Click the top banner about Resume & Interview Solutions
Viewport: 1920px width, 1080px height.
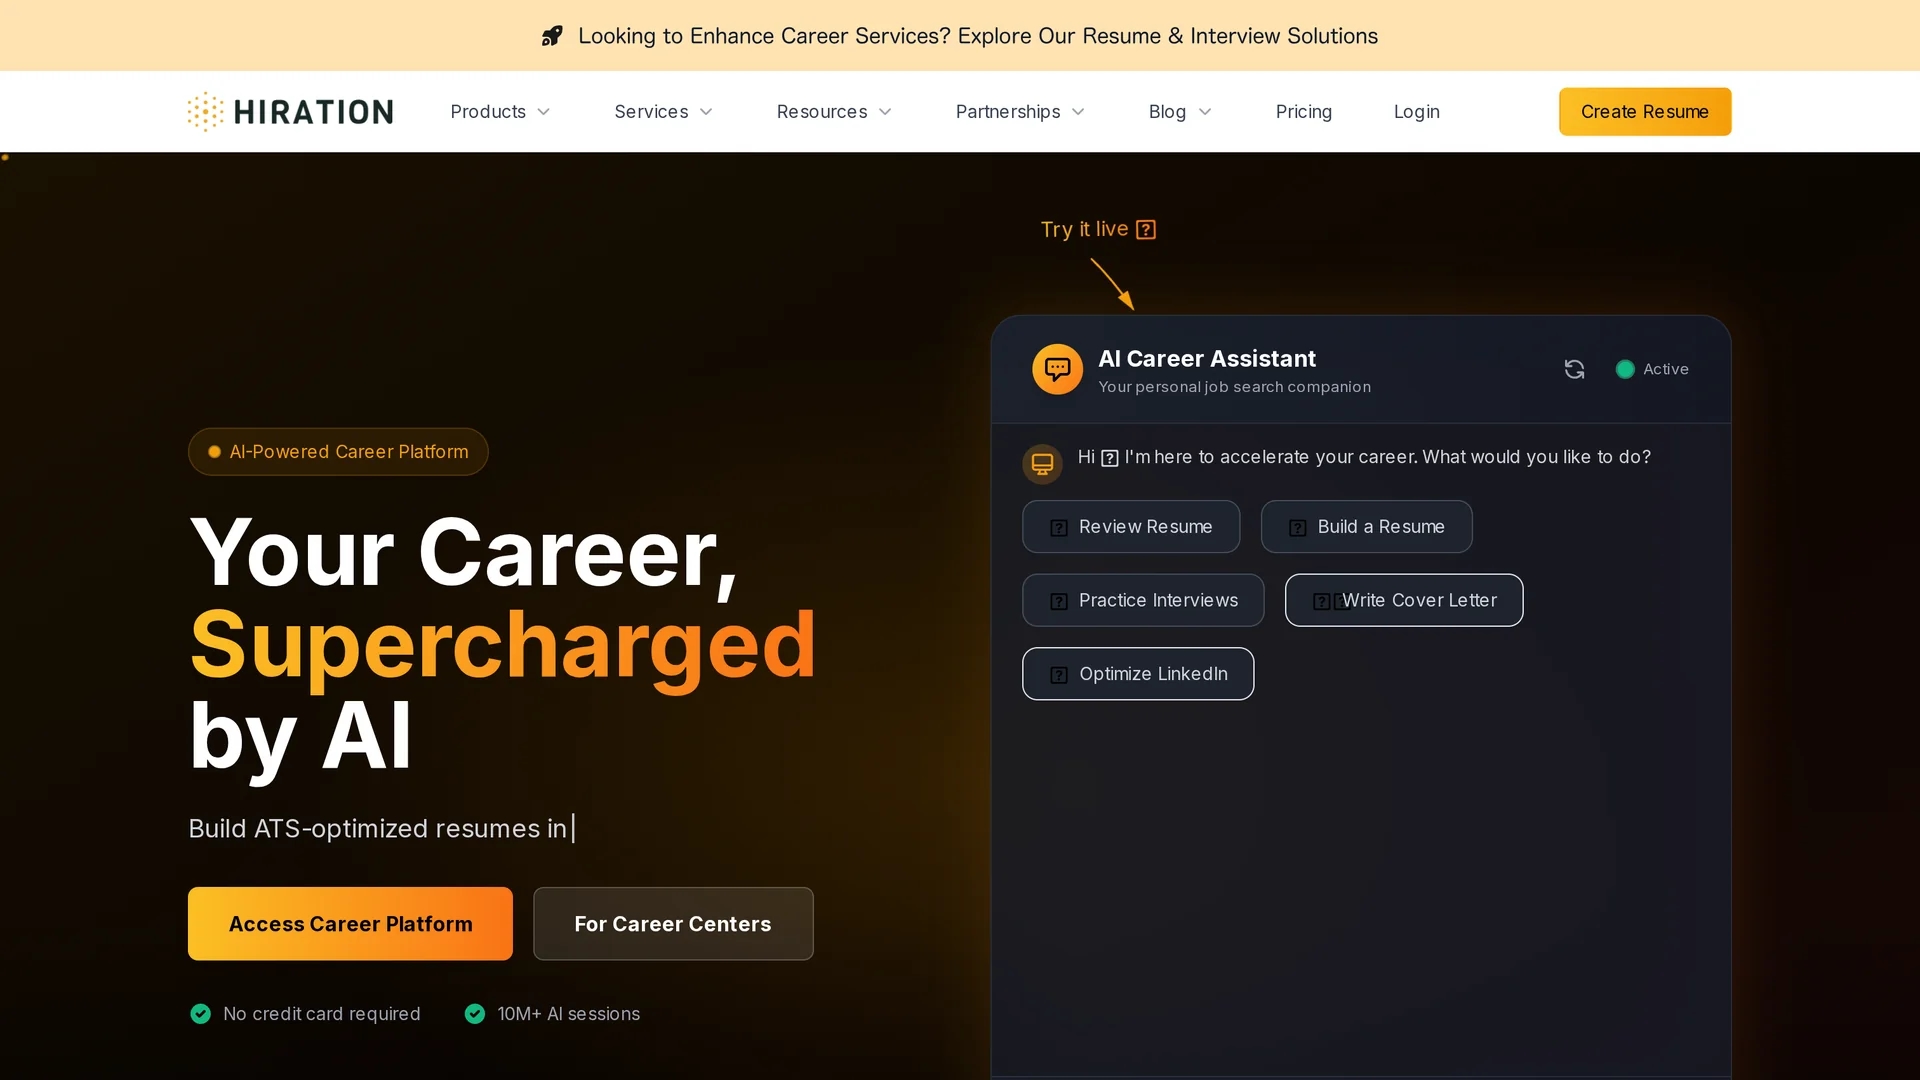[960, 36]
